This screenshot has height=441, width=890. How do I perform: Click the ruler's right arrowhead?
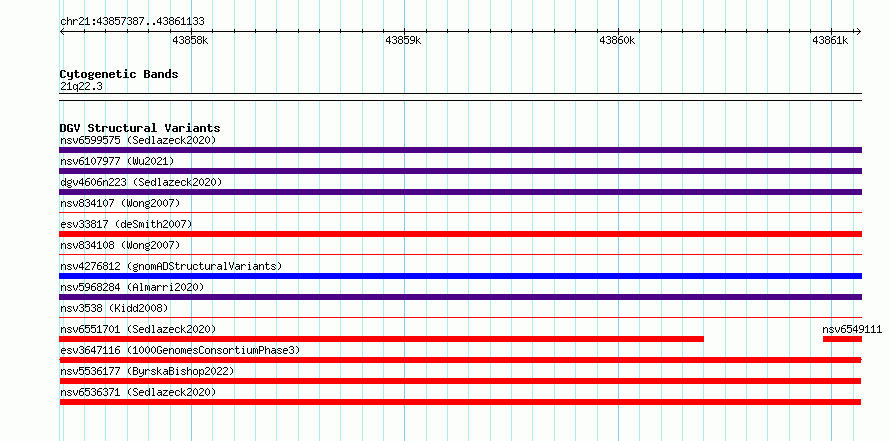858,32
